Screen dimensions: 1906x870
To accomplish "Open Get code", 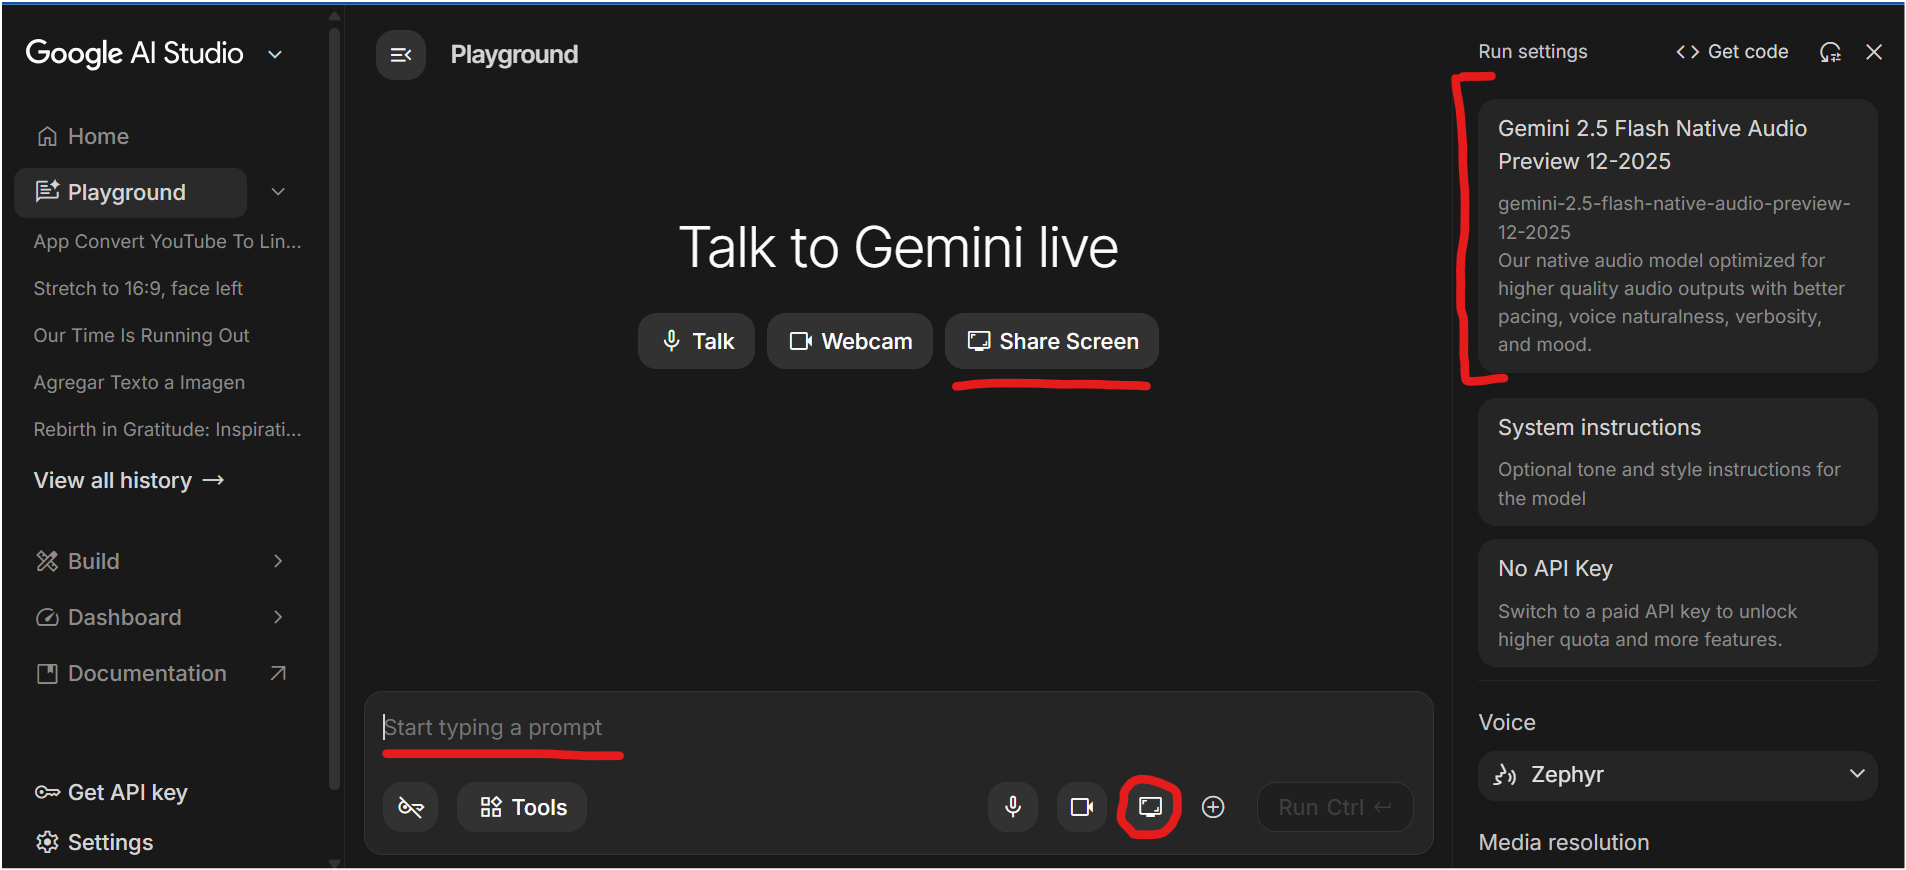I will click(1732, 52).
